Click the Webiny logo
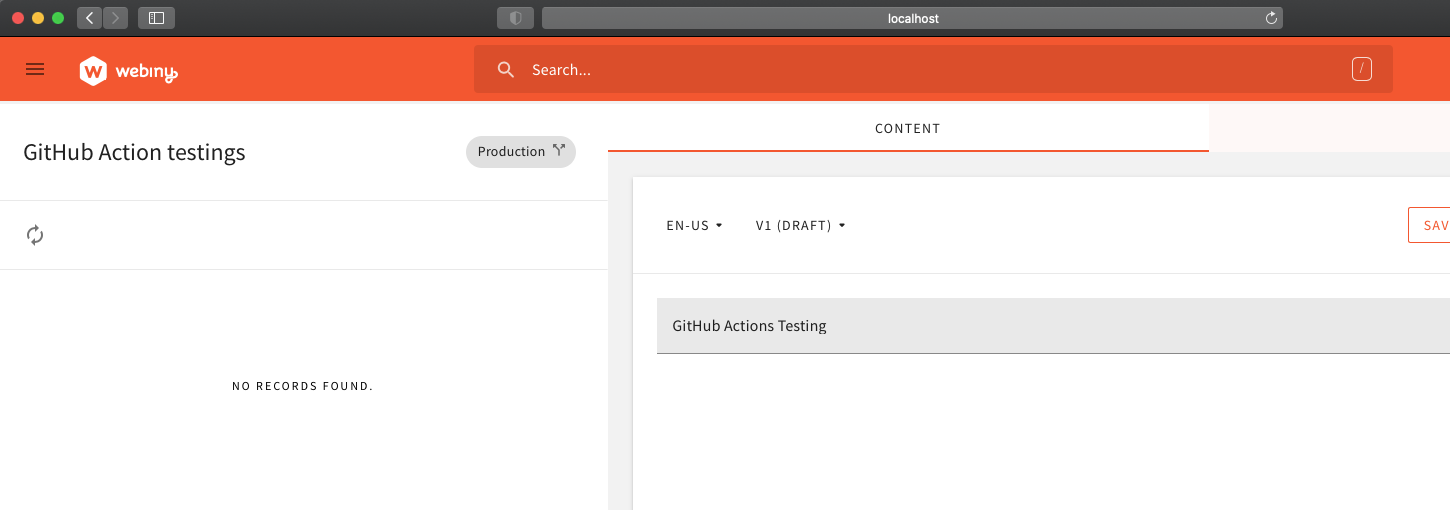This screenshot has height=510, width=1450. coord(129,70)
